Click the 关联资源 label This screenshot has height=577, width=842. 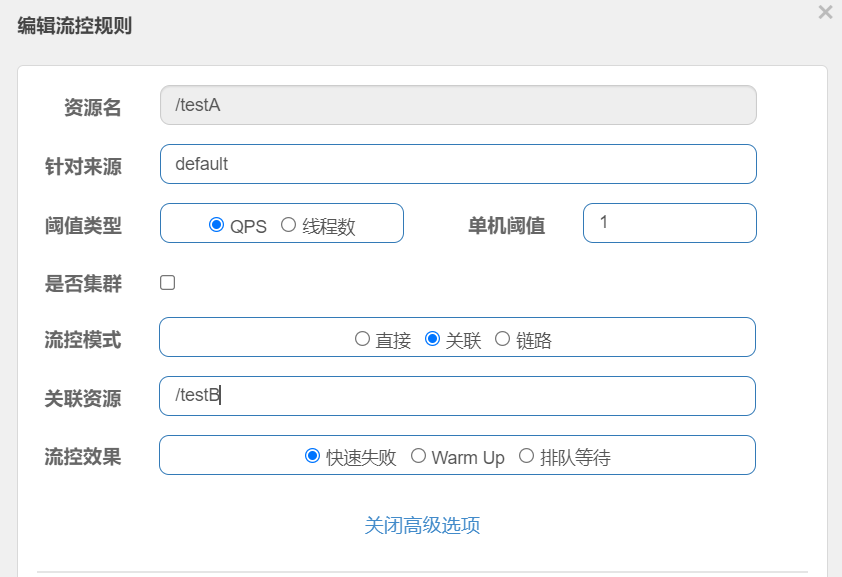pyautogui.click(x=83, y=399)
